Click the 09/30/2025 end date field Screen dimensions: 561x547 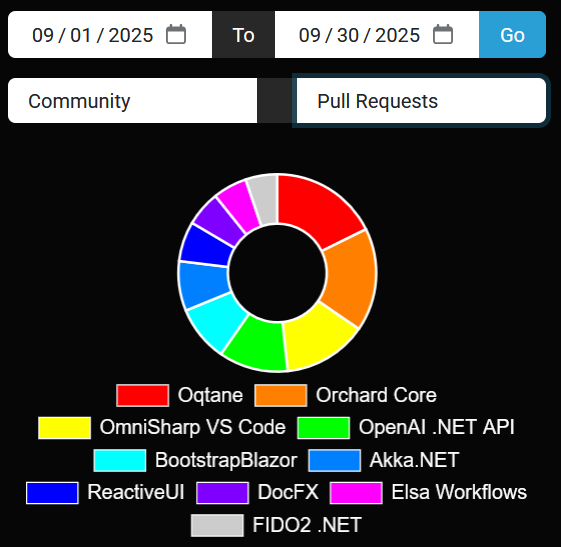(377, 35)
